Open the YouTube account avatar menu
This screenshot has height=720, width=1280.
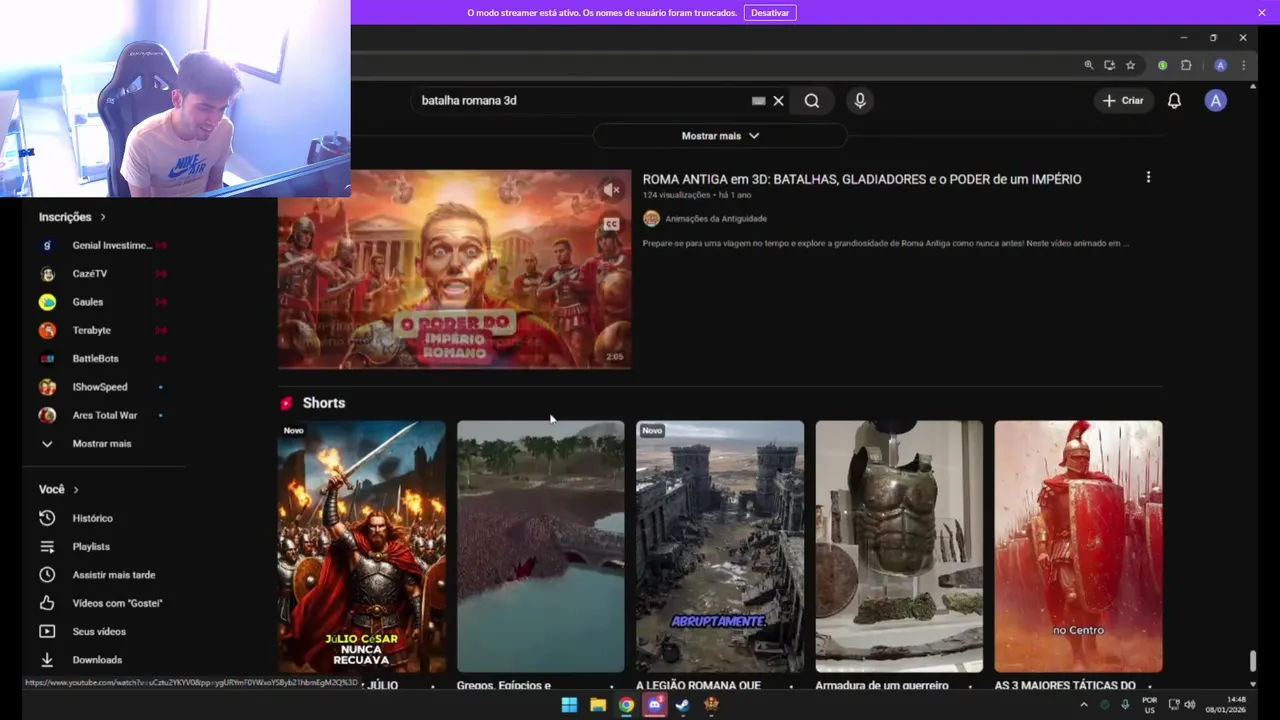pyautogui.click(x=1215, y=100)
